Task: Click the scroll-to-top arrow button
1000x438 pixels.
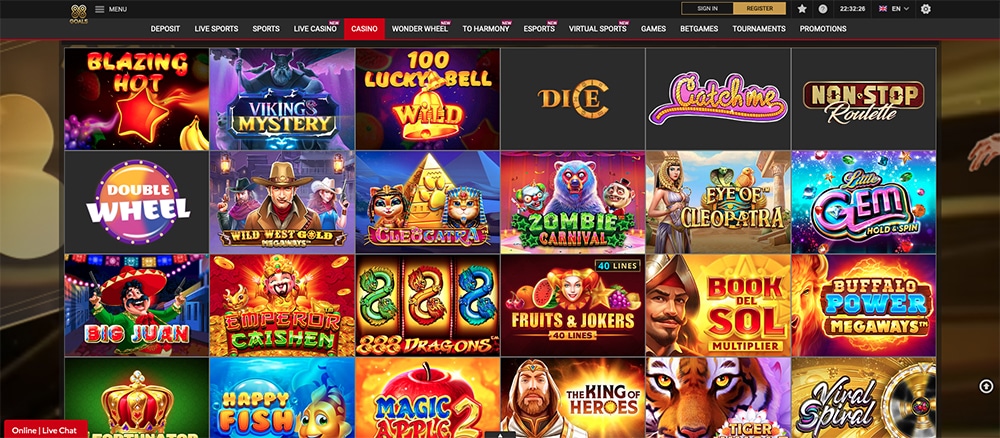Action: click(x=986, y=386)
